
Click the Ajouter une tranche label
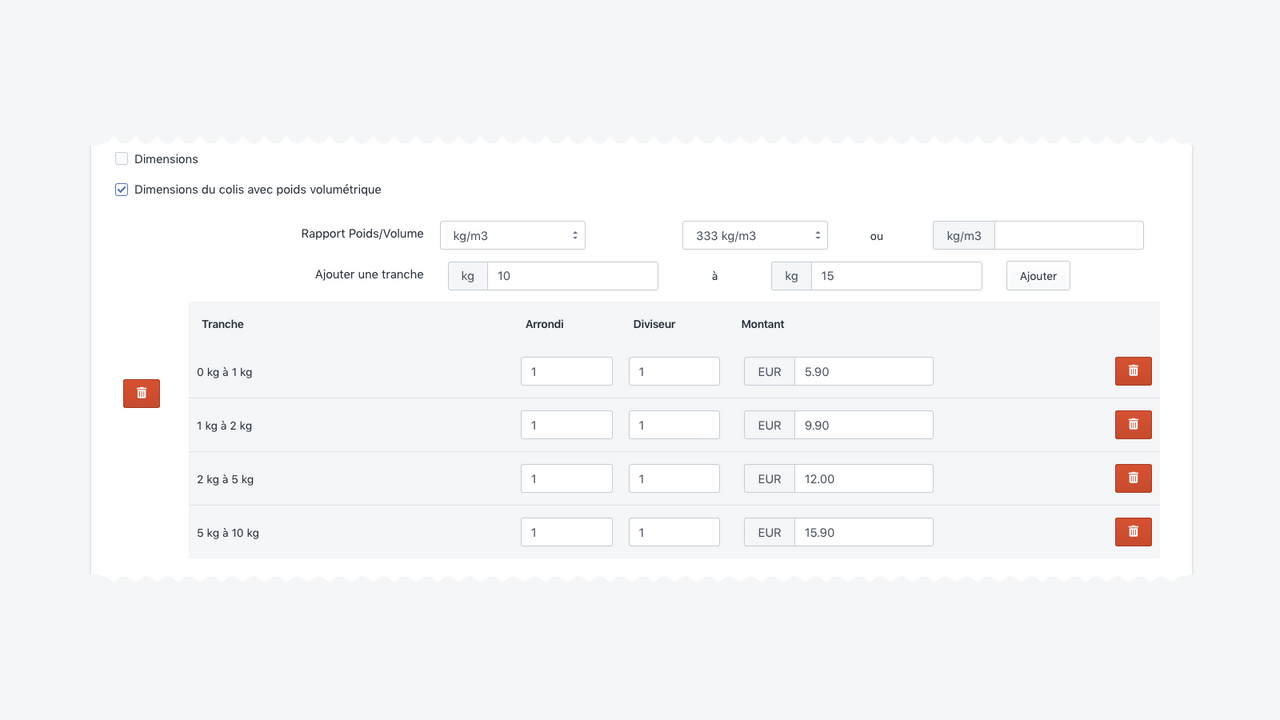point(369,274)
